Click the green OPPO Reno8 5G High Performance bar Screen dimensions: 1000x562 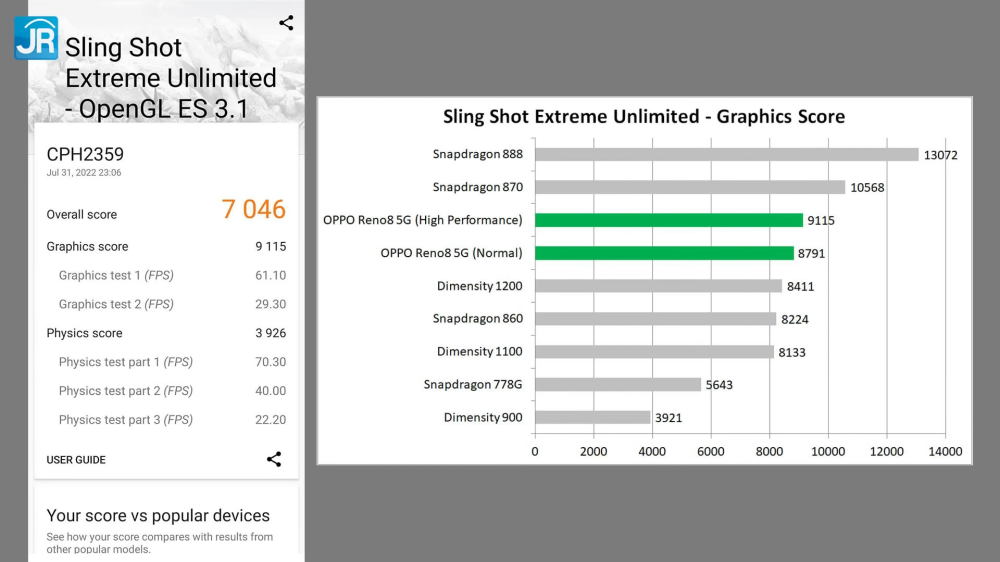(668, 220)
